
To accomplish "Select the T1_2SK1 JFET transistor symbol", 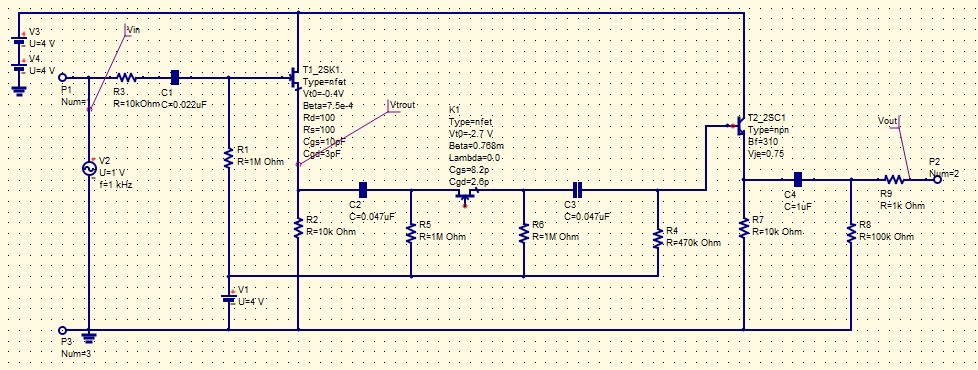I will pyautogui.click(x=295, y=79).
